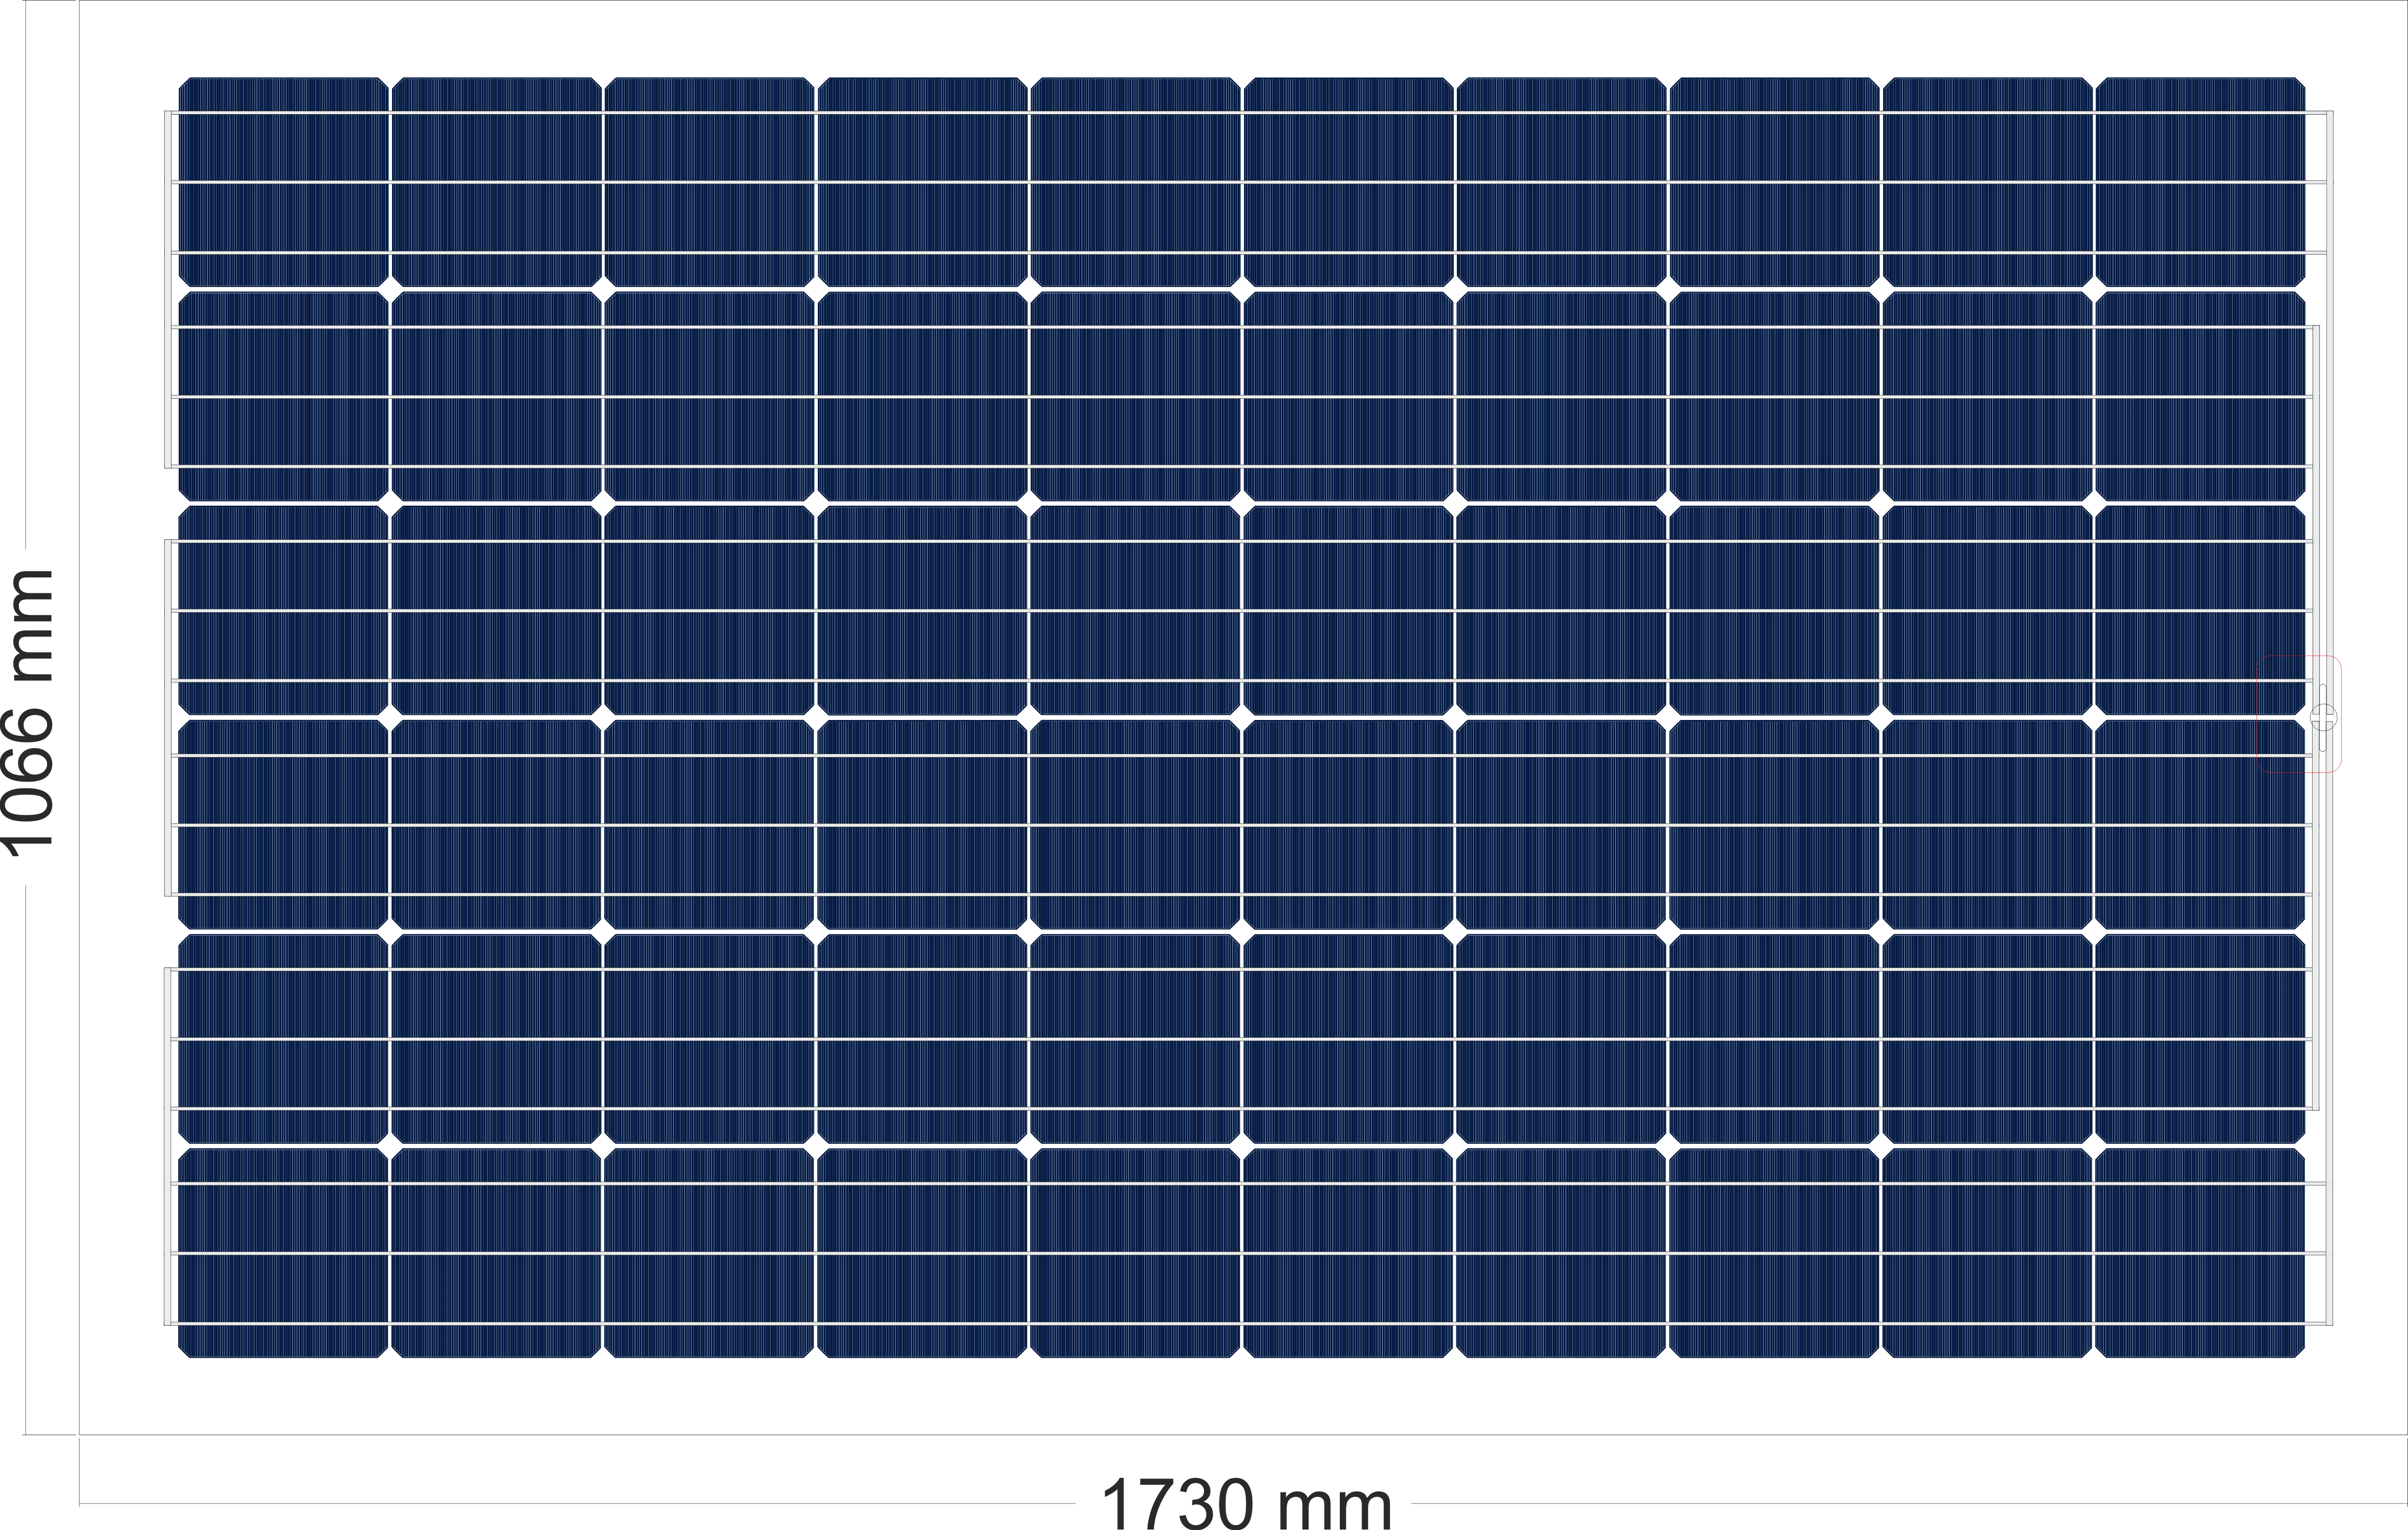Viewport: 2408px width, 1530px height.
Task: Click the left bus ribbon connecting the bottom two rows
Action: point(169,1146)
